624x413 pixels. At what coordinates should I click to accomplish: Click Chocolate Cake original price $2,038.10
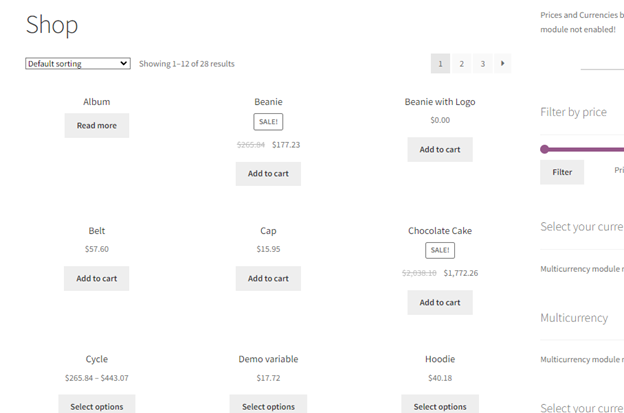[x=419, y=273]
